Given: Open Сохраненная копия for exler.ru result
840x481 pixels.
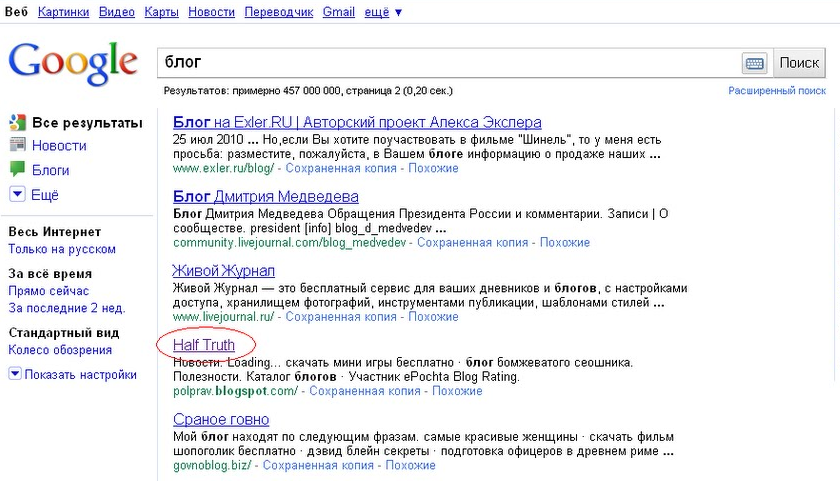Looking at the screenshot, I should (341, 168).
